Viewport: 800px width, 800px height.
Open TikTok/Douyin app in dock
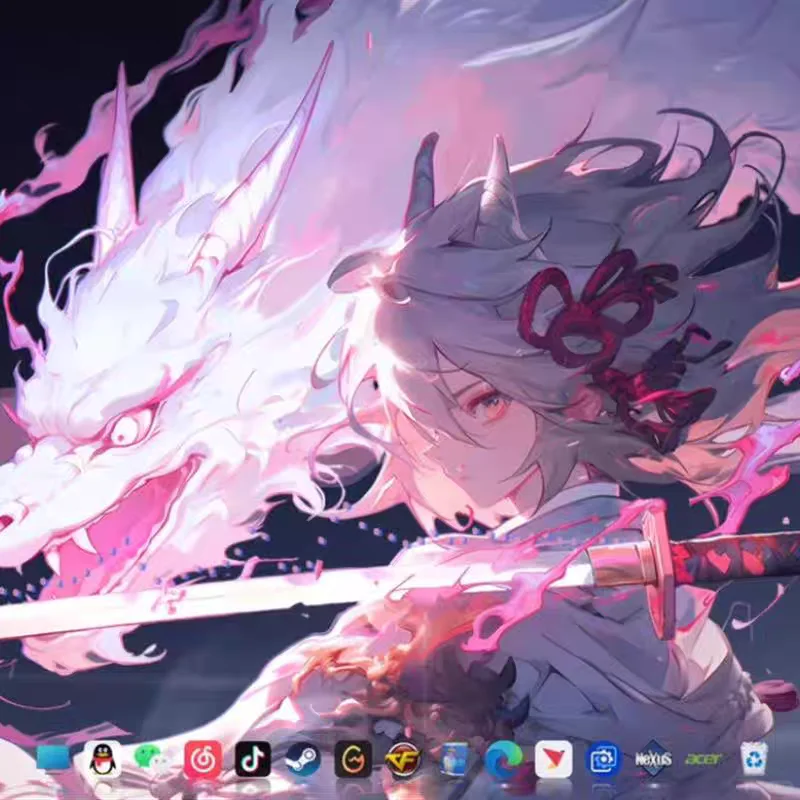pyautogui.click(x=253, y=759)
